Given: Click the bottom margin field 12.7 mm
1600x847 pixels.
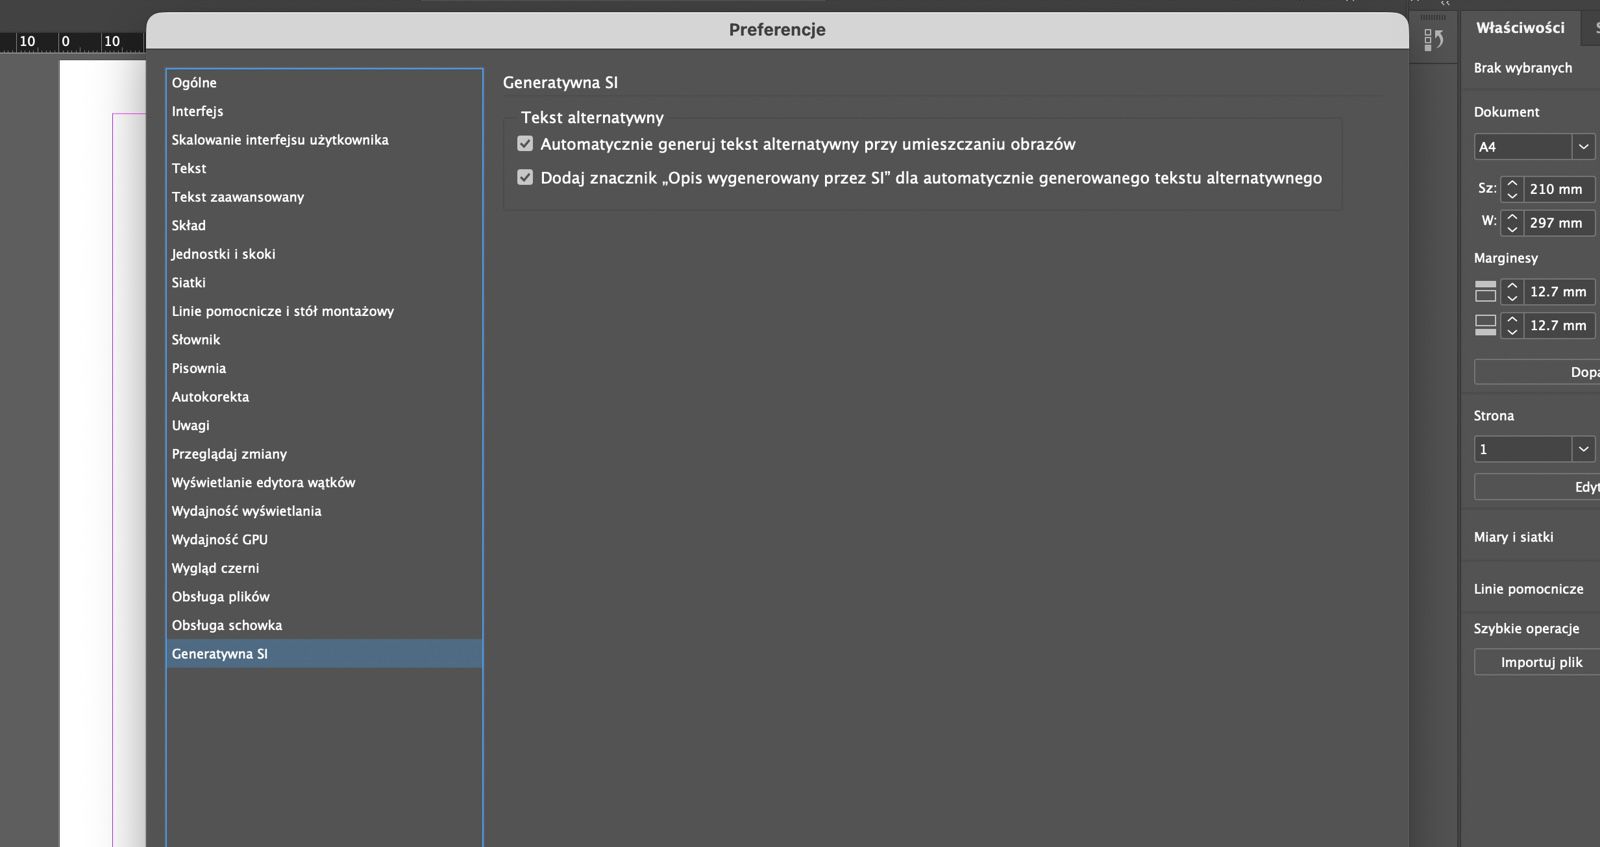Looking at the screenshot, I should point(1560,325).
